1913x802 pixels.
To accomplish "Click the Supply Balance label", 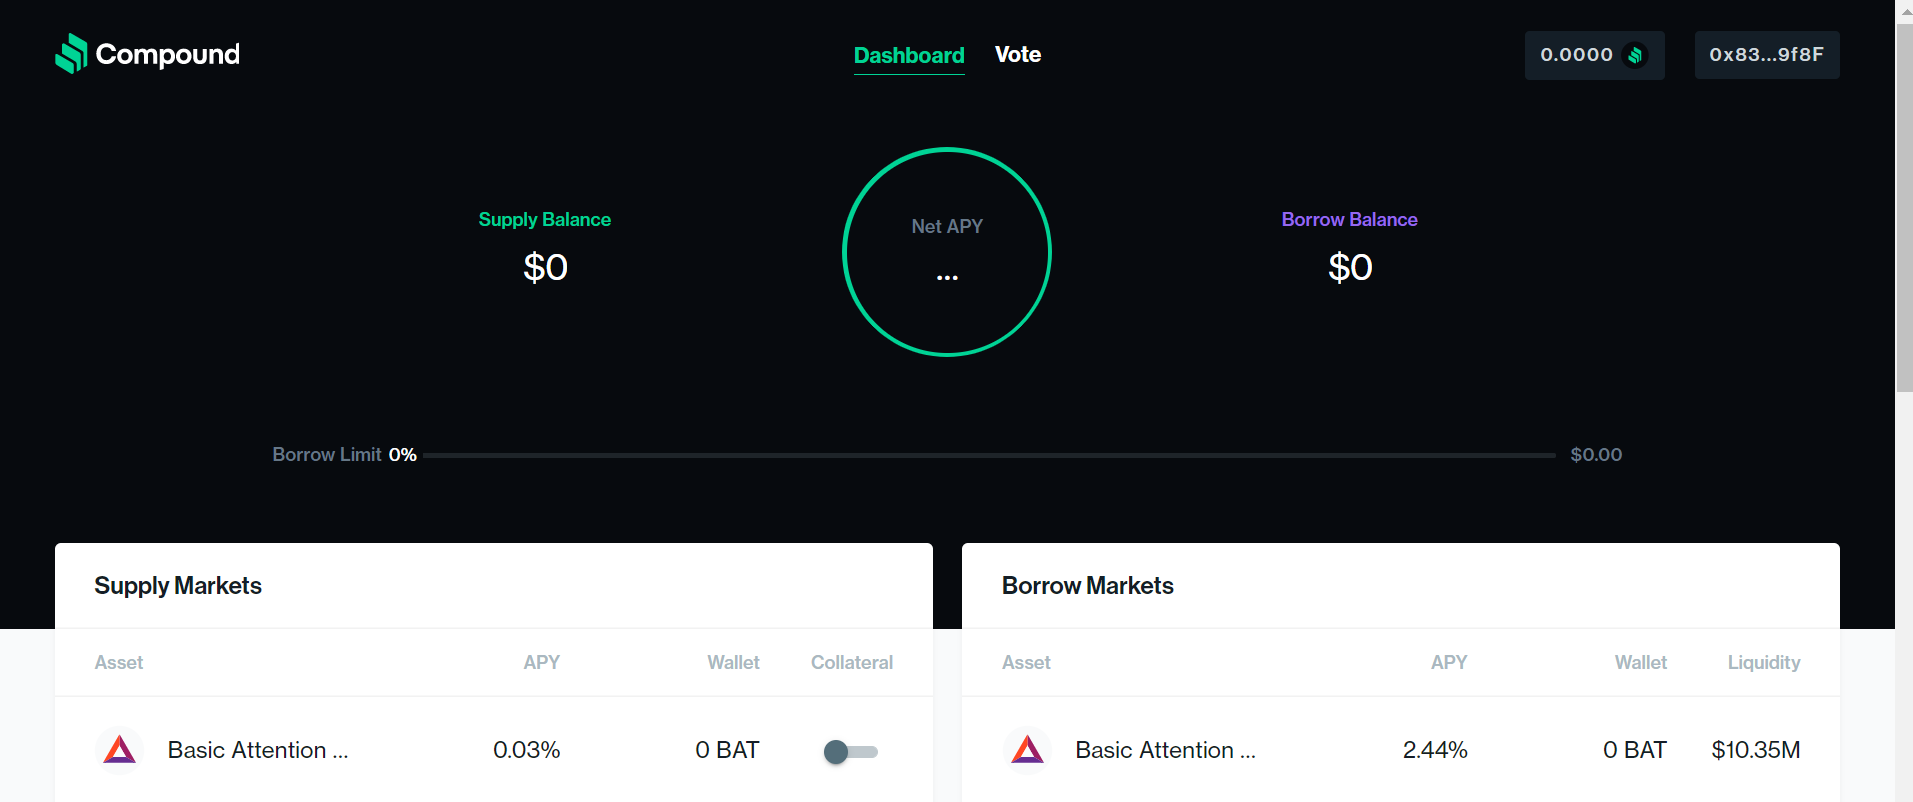I will pos(545,220).
